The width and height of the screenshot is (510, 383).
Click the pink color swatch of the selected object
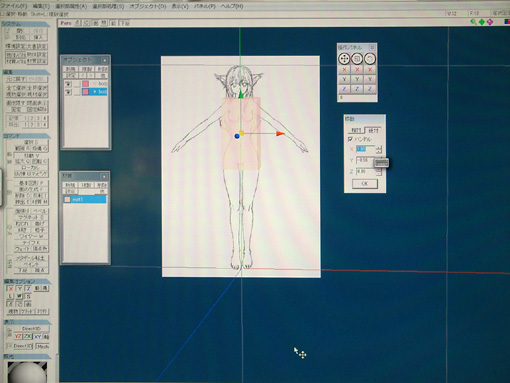pyautogui.click(x=86, y=92)
